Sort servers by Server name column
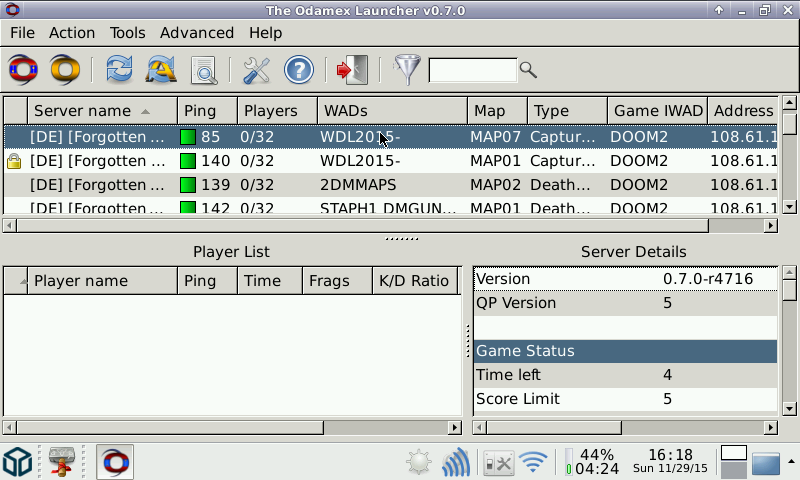The height and width of the screenshot is (480, 800). tap(103, 111)
